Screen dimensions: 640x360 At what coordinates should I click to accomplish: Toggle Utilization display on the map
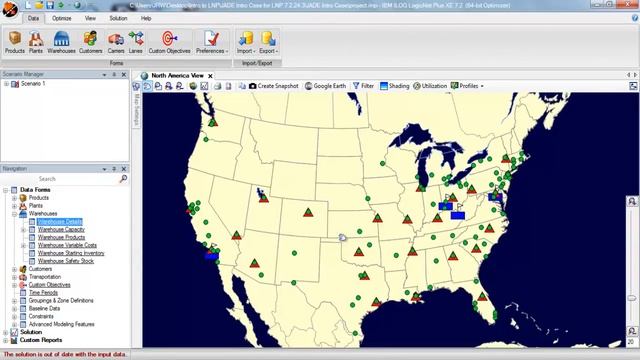[x=430, y=86]
